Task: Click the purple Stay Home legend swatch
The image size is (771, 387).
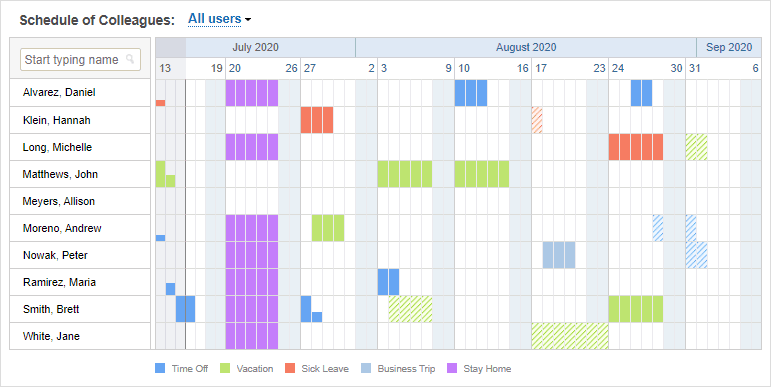Action: (452, 368)
